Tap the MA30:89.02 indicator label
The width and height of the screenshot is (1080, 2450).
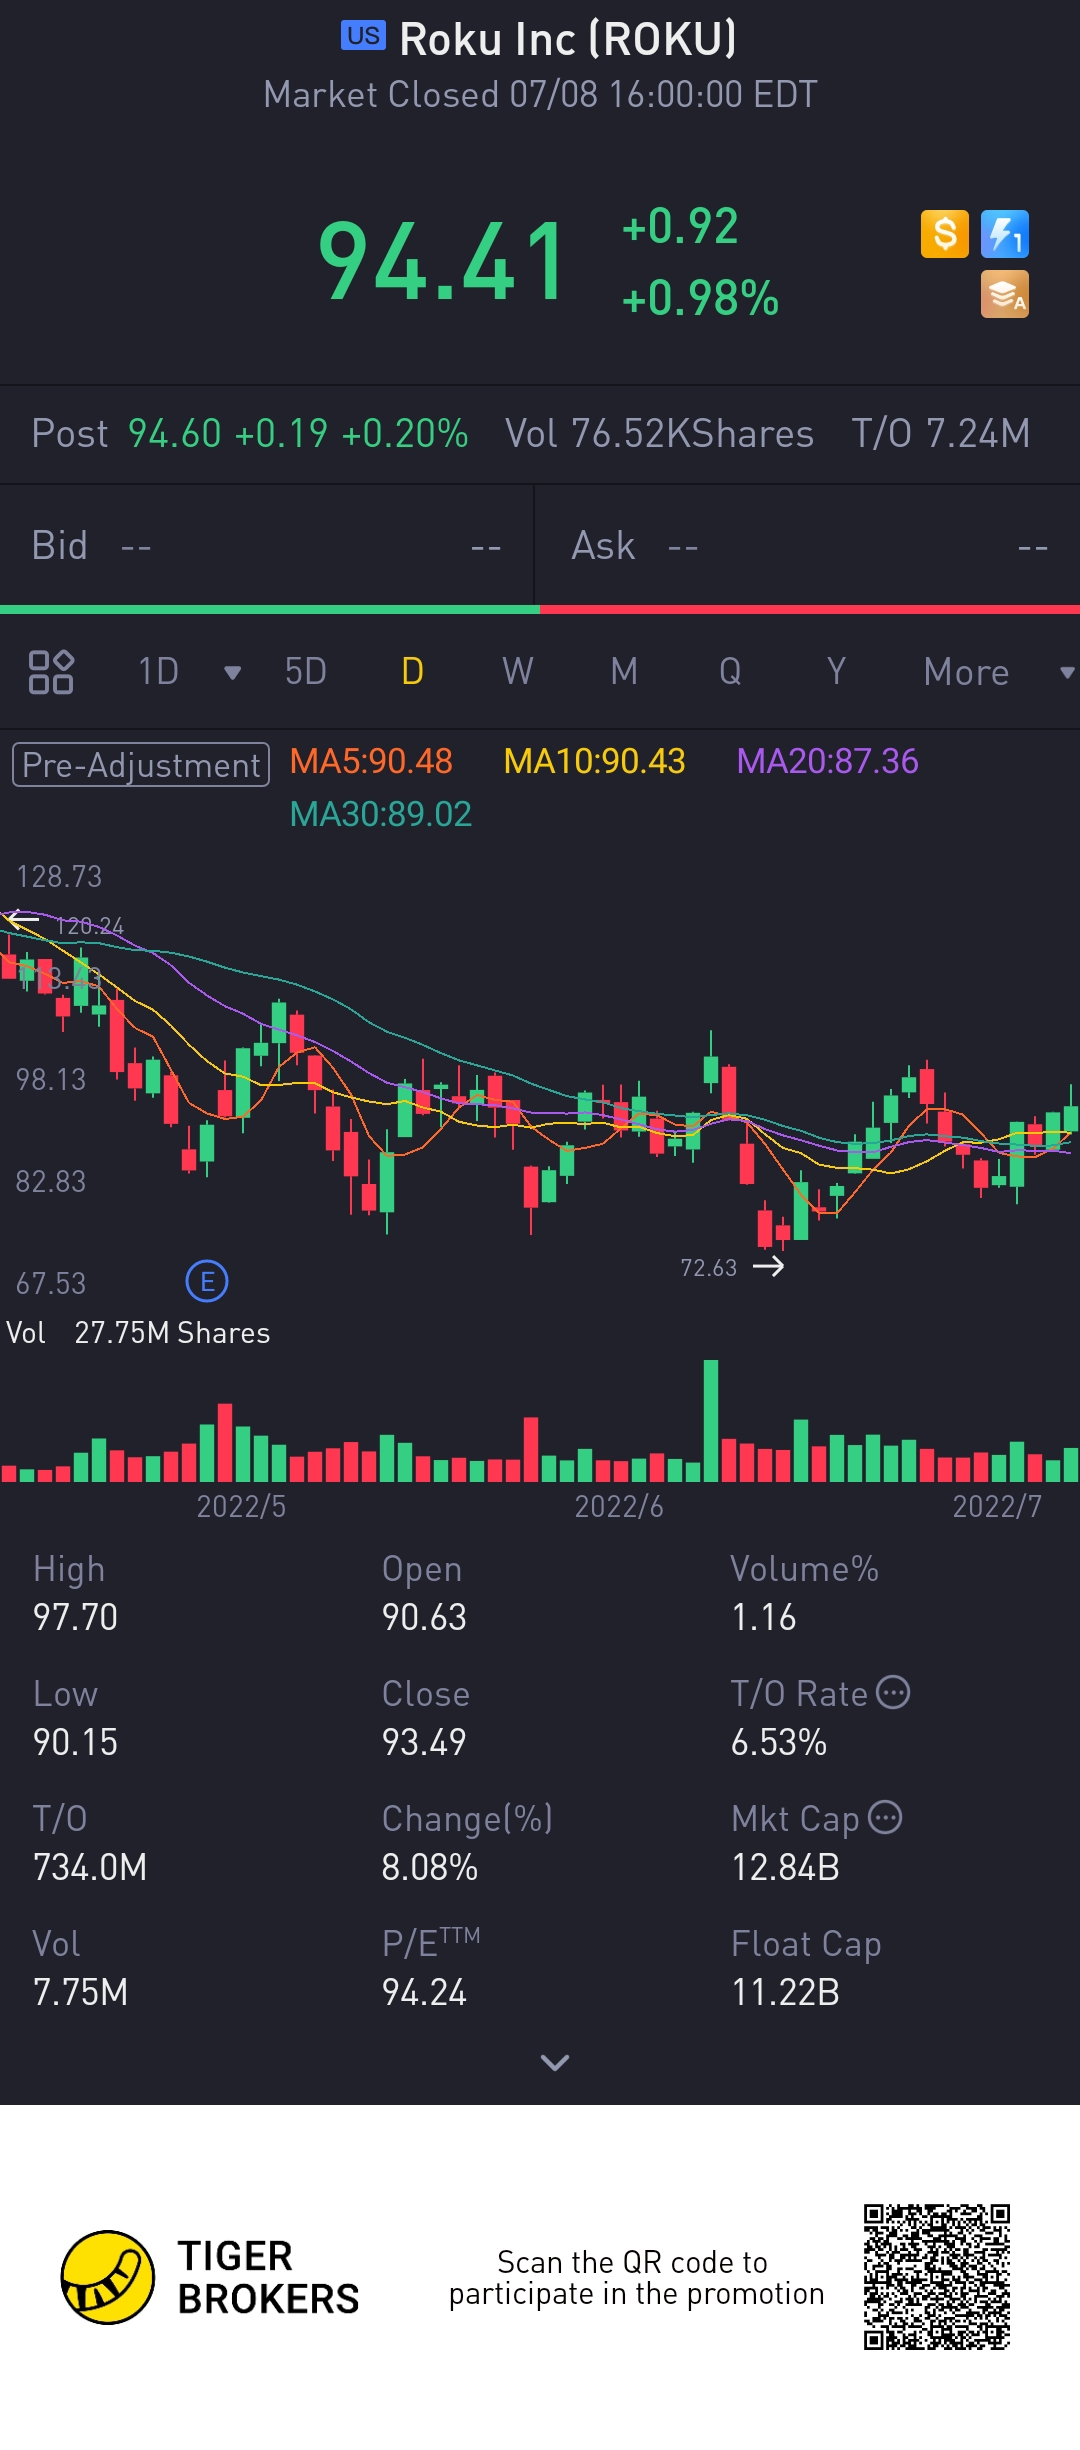click(x=380, y=815)
